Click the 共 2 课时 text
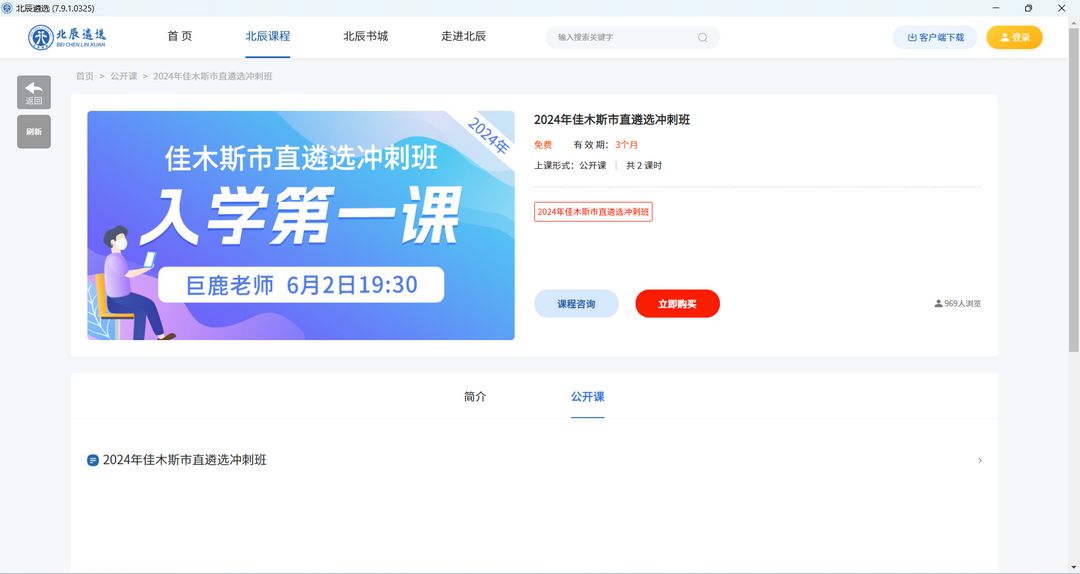This screenshot has width=1080, height=574. pyautogui.click(x=644, y=165)
